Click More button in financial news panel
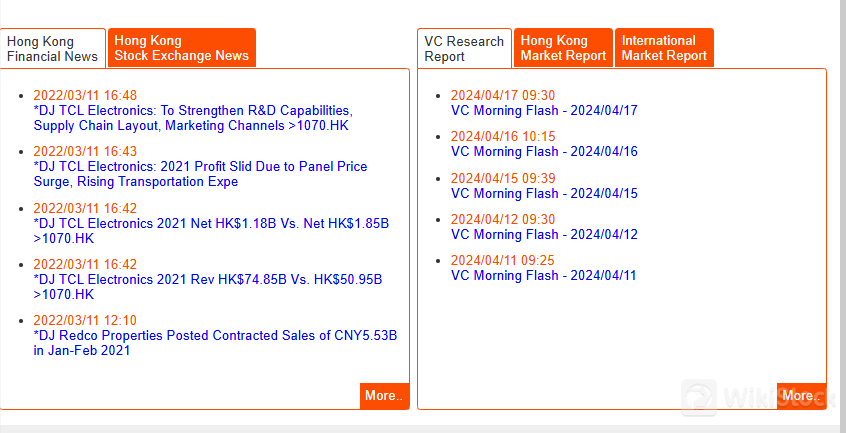This screenshot has width=846, height=433. coord(384,396)
